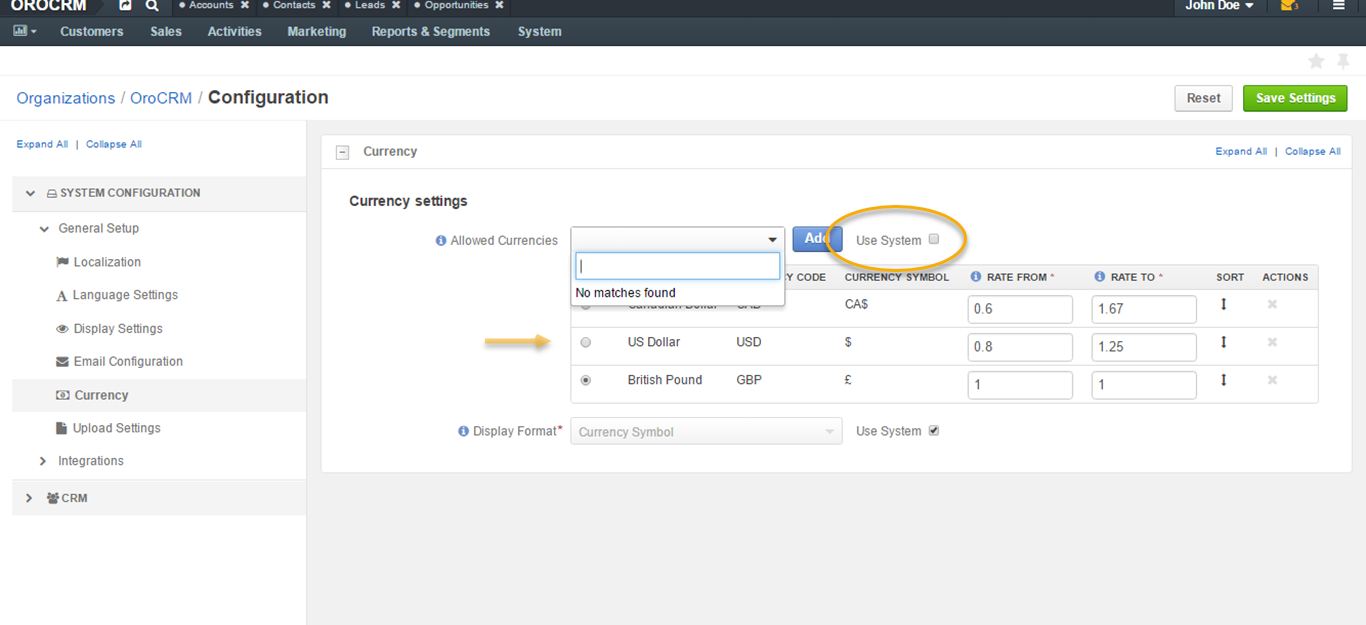Screen dimensions: 1366x625
Task: Open the email notifications envelope icon
Action: click(x=1290, y=6)
